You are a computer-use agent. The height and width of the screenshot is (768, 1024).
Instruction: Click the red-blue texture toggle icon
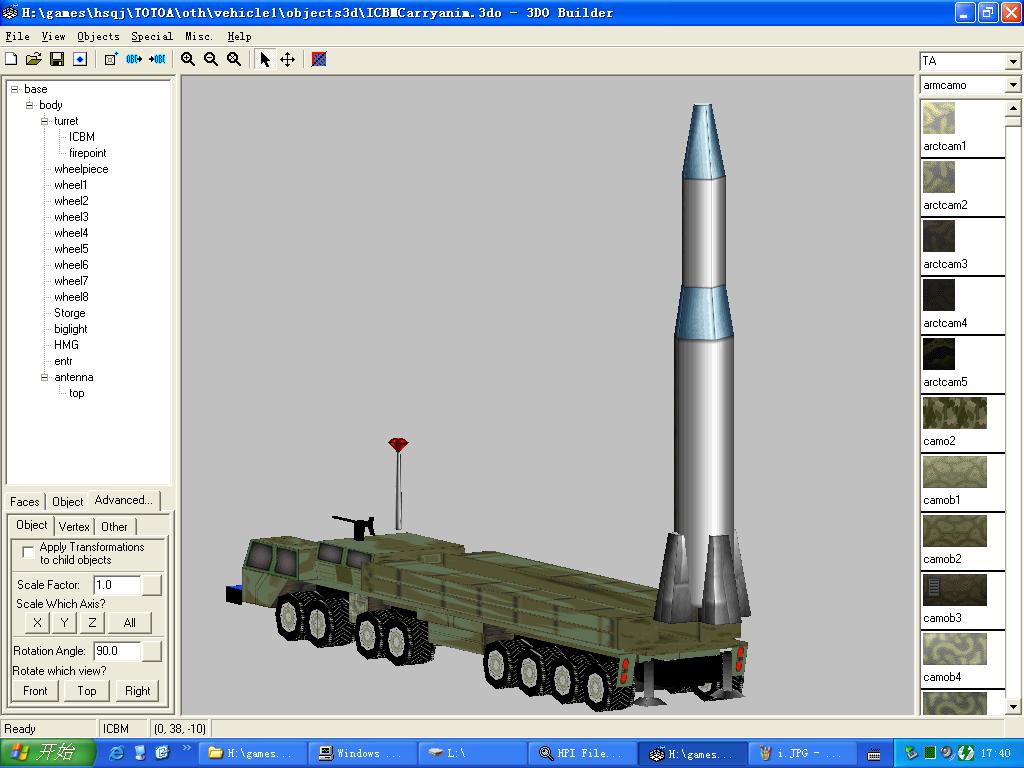[x=319, y=59]
